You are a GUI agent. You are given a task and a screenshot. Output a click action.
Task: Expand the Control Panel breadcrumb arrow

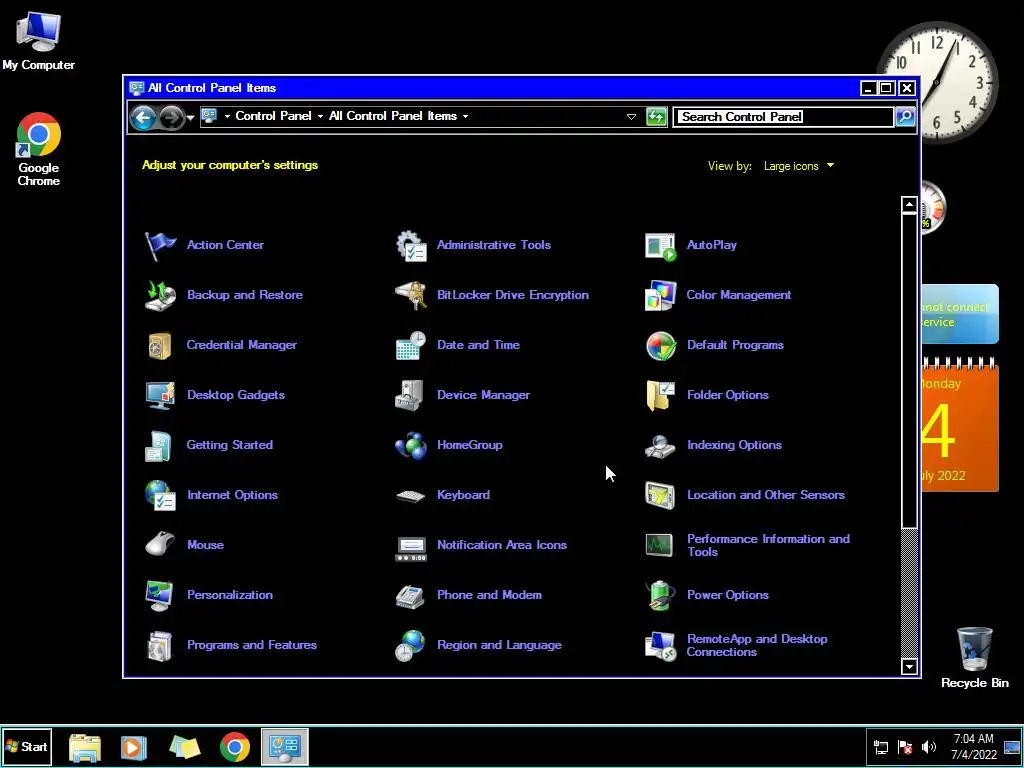pos(320,116)
